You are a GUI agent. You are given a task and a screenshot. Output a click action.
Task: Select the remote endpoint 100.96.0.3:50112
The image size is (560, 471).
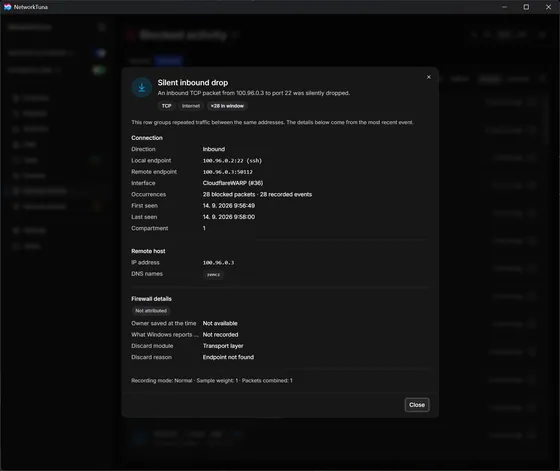[x=228, y=172]
